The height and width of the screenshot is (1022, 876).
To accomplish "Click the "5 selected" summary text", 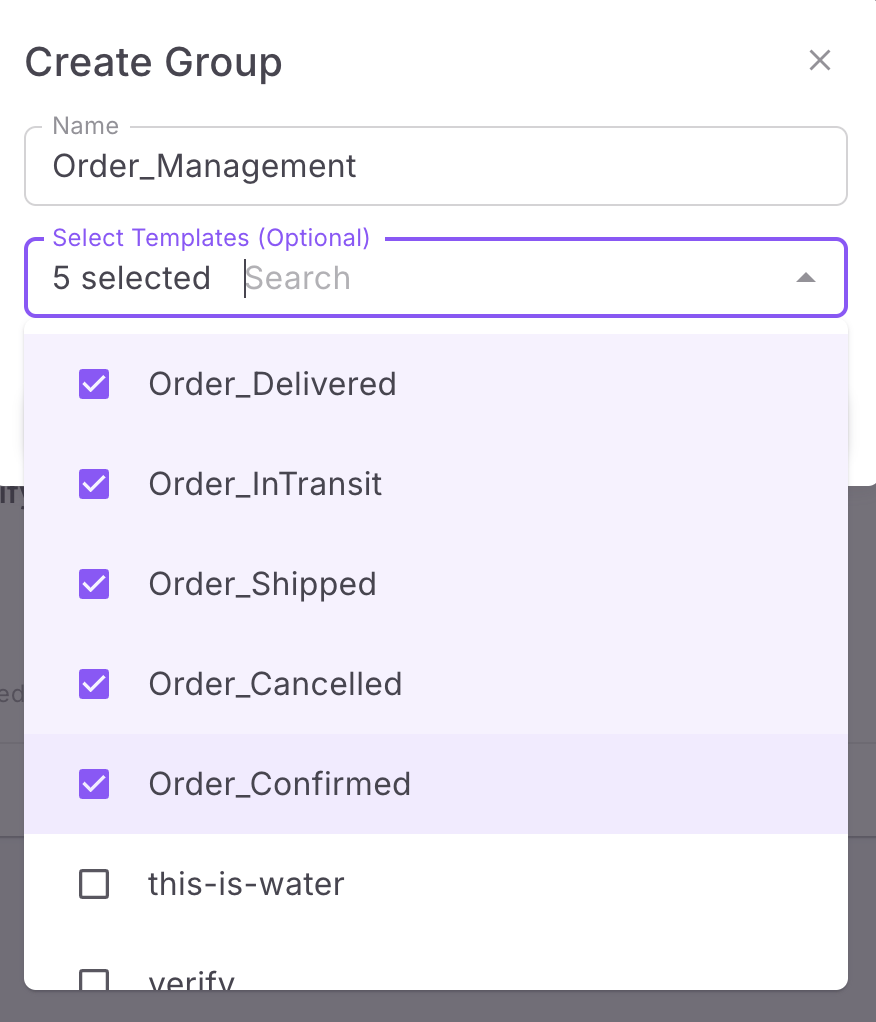I will tap(131, 278).
